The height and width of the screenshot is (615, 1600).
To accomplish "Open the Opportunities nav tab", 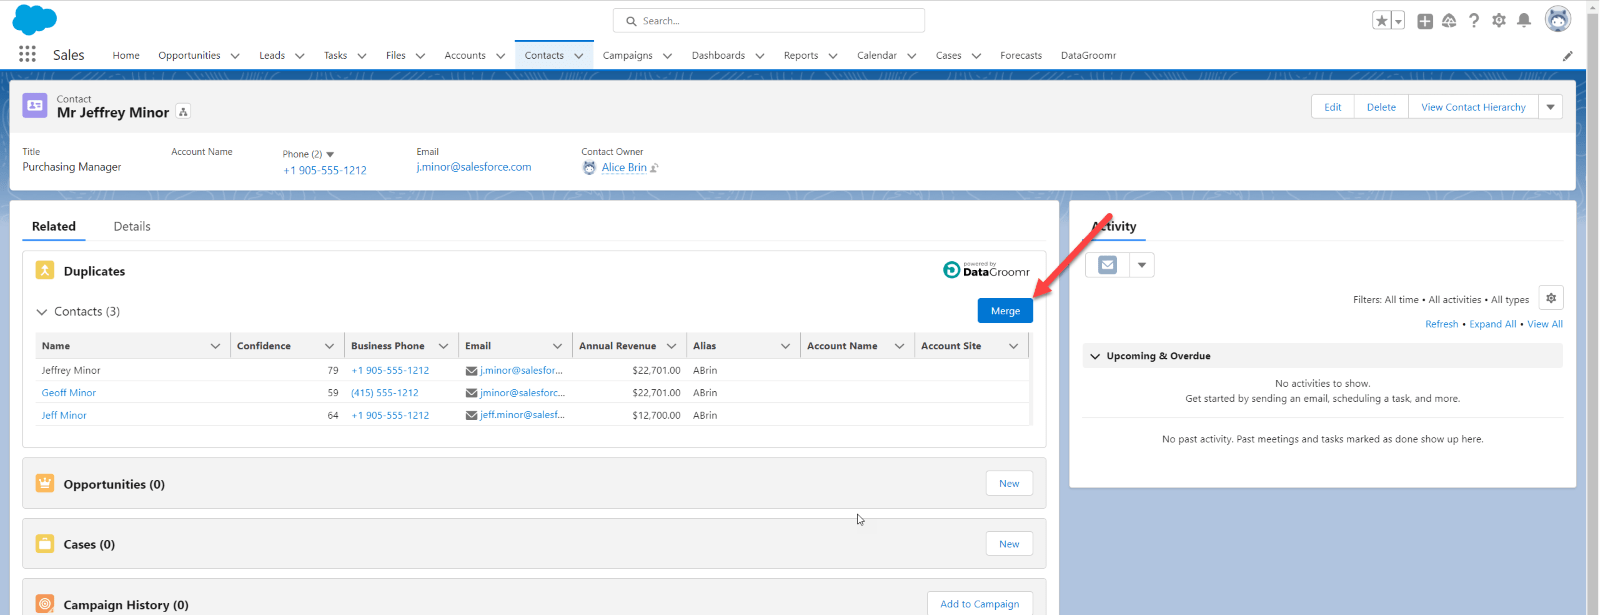I will [x=189, y=56].
